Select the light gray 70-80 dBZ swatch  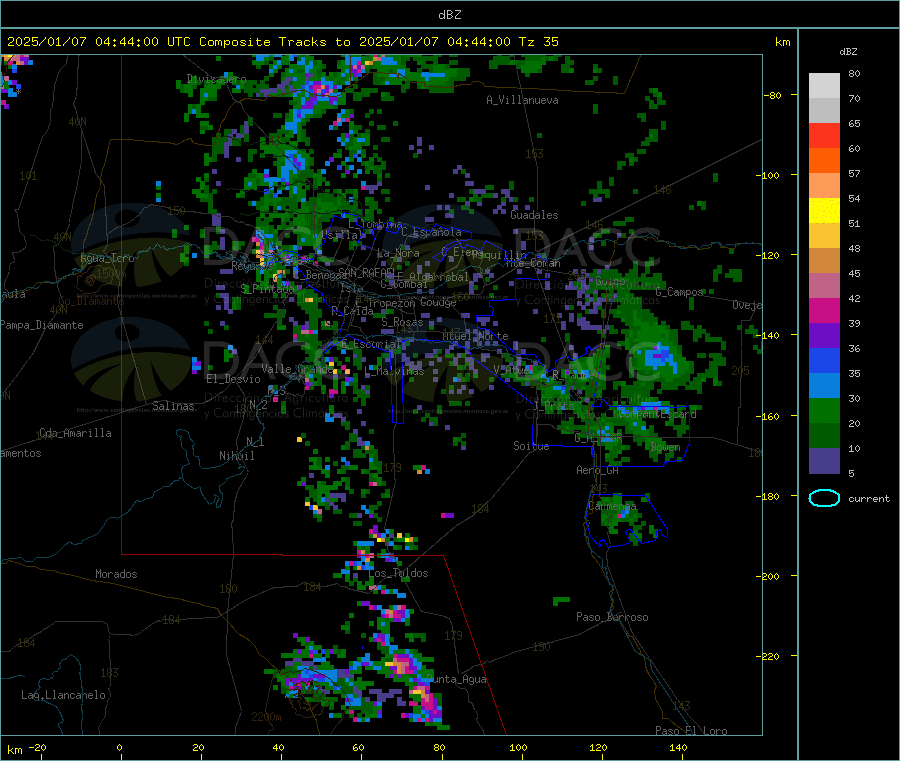point(824,86)
